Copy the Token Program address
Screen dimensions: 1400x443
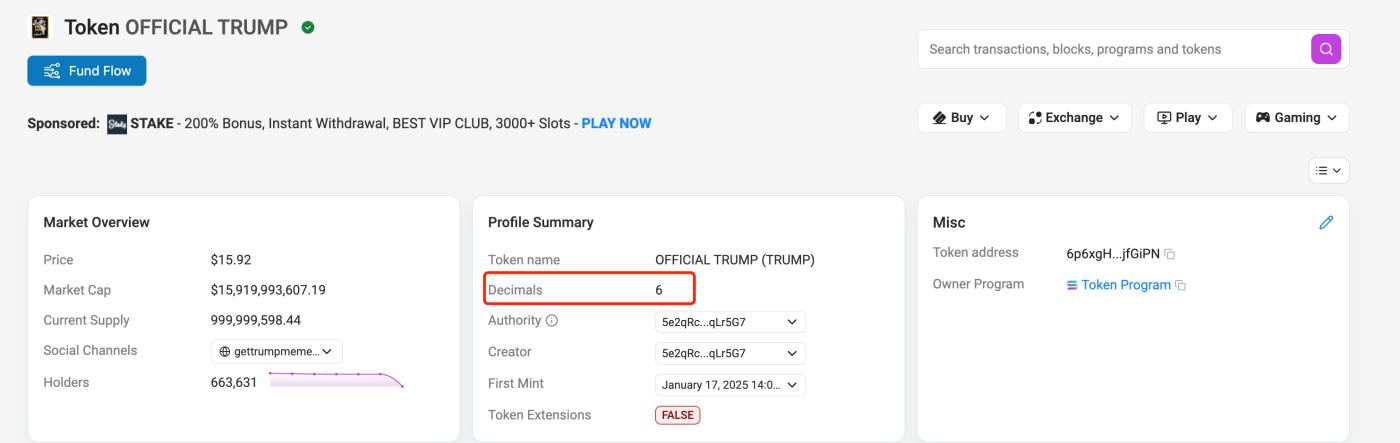pos(1181,286)
